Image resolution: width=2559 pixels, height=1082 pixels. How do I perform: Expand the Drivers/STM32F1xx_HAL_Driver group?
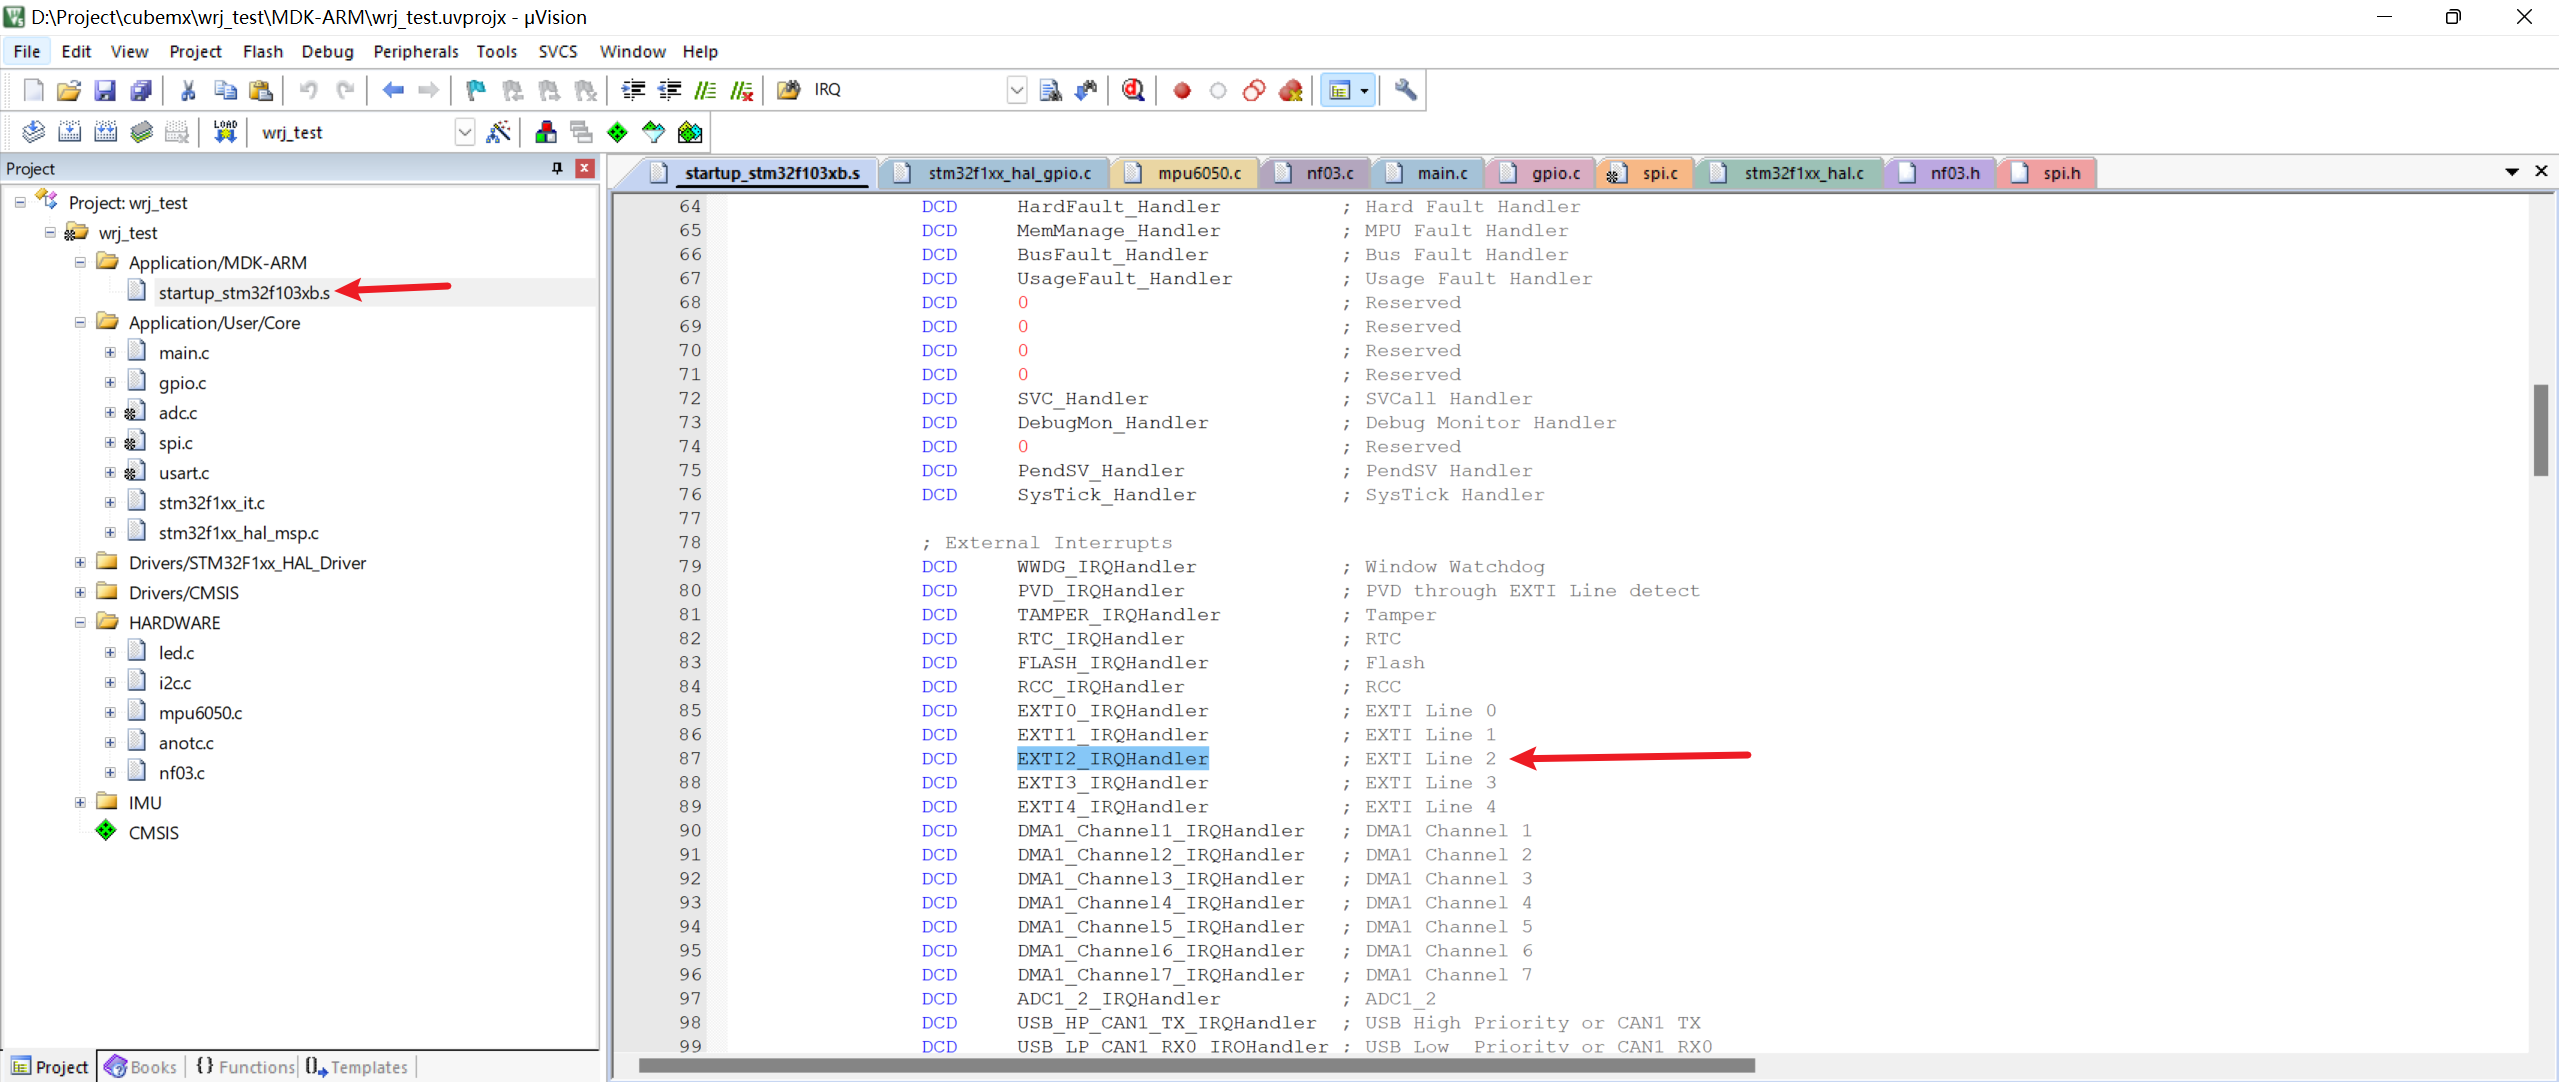(x=80, y=563)
